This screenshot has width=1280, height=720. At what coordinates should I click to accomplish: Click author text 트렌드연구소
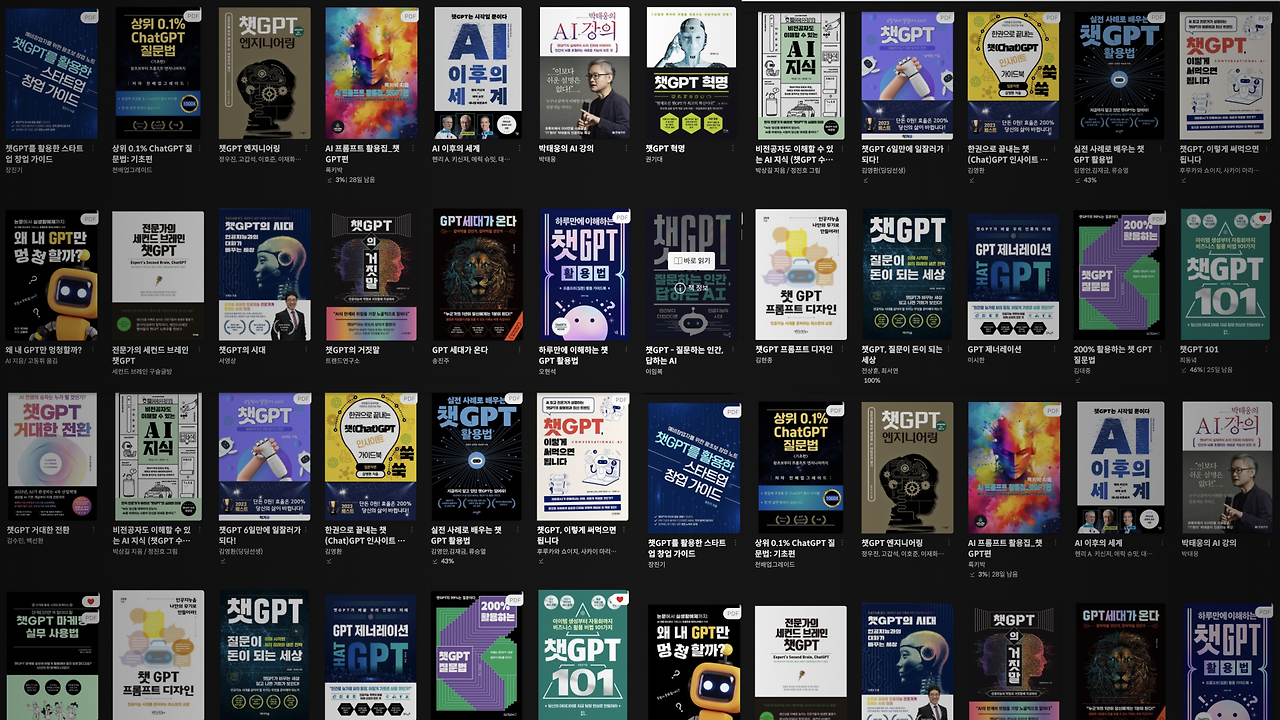(x=341, y=361)
